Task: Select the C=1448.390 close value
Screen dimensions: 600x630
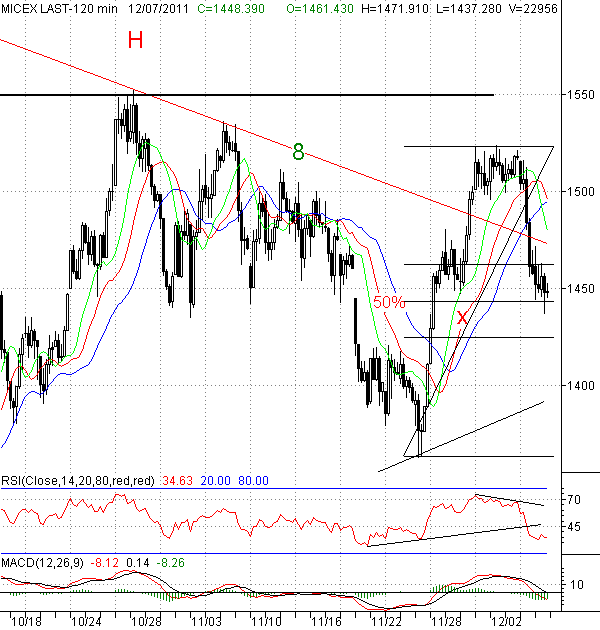Action: point(231,8)
